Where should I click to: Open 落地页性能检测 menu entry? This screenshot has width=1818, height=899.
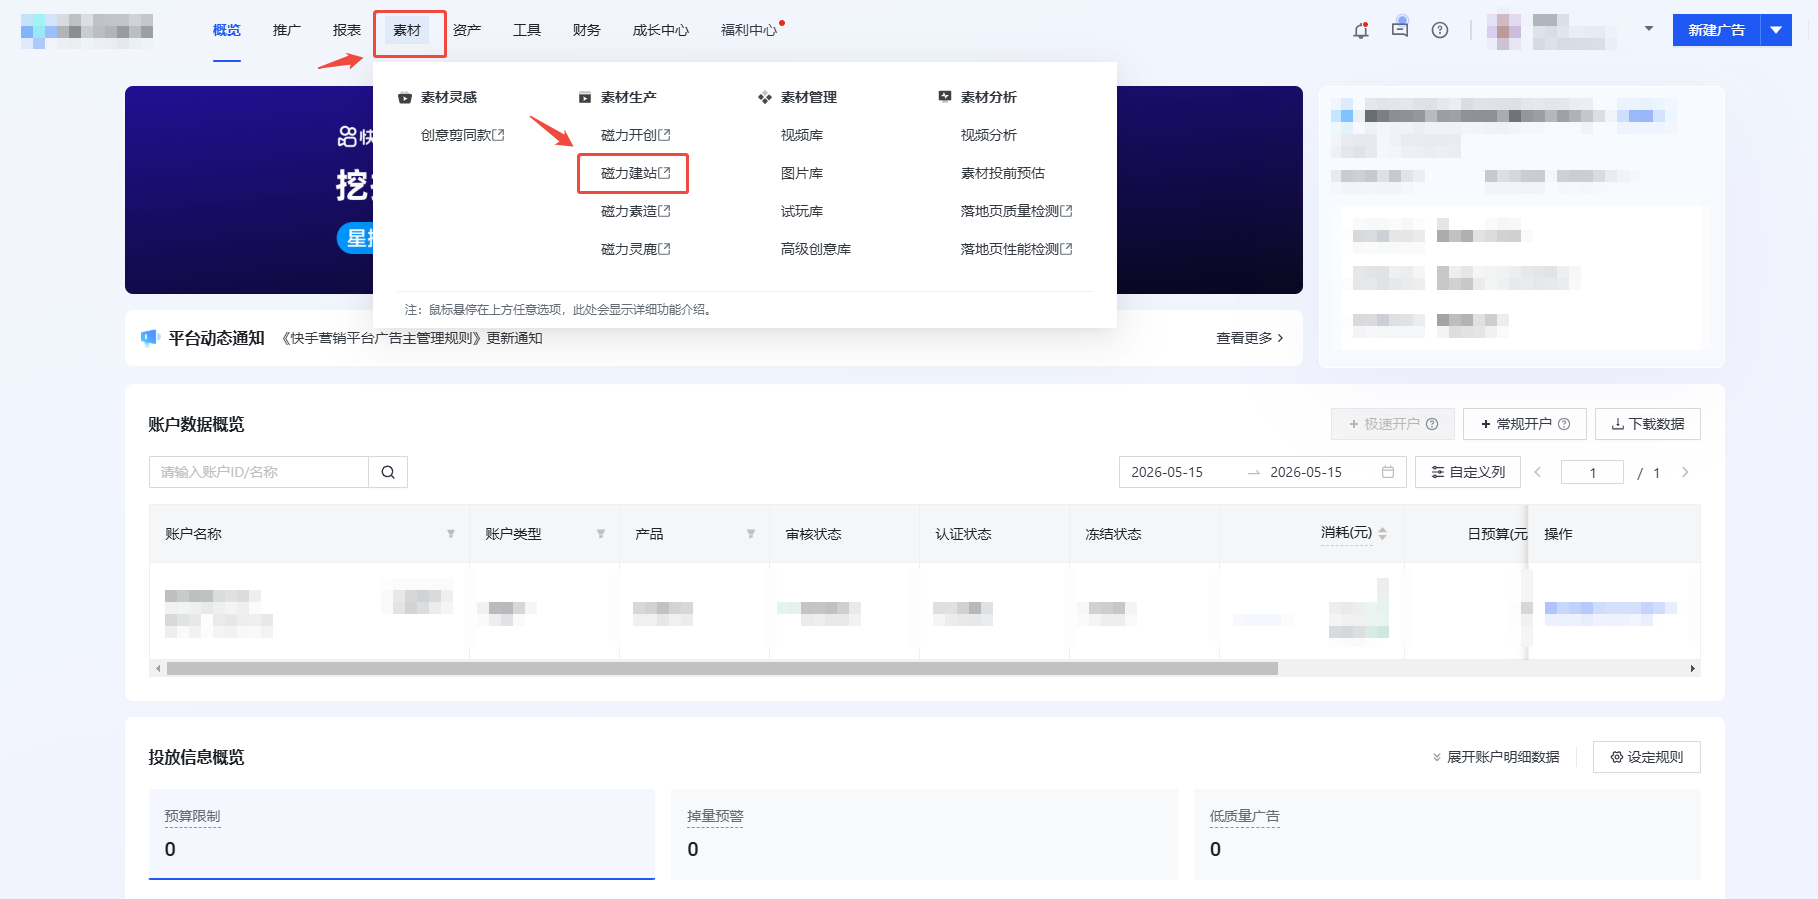click(1016, 249)
